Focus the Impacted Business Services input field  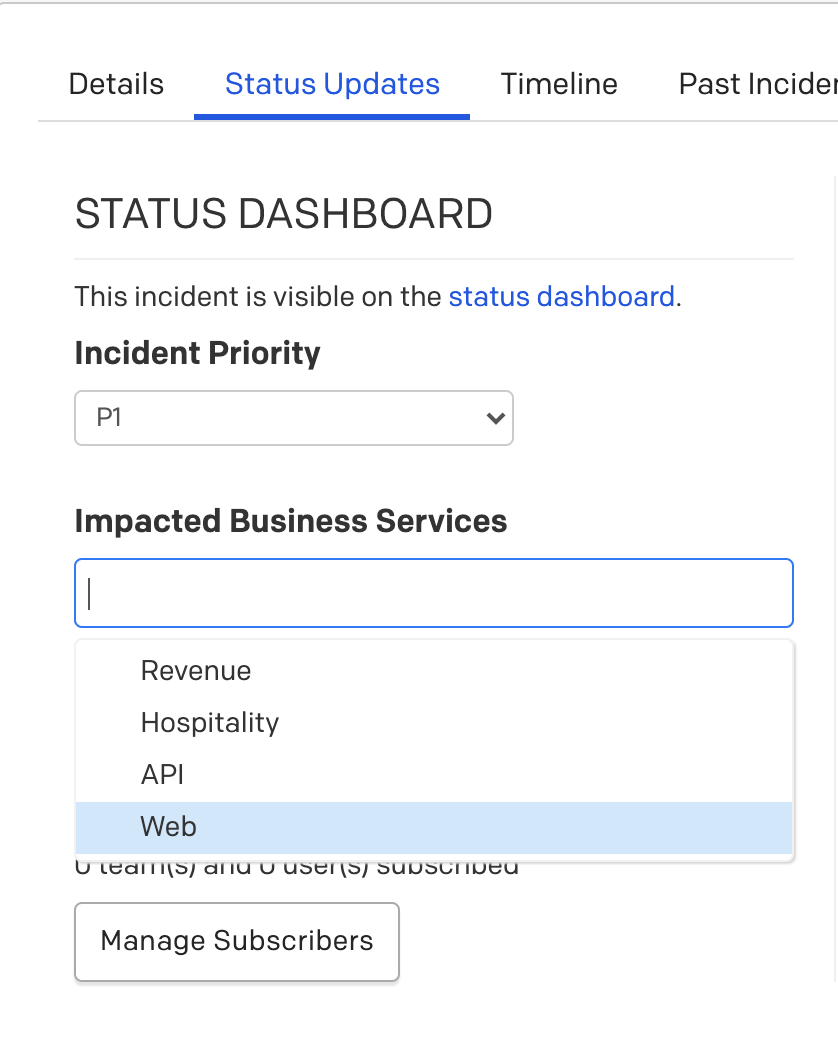click(x=434, y=593)
